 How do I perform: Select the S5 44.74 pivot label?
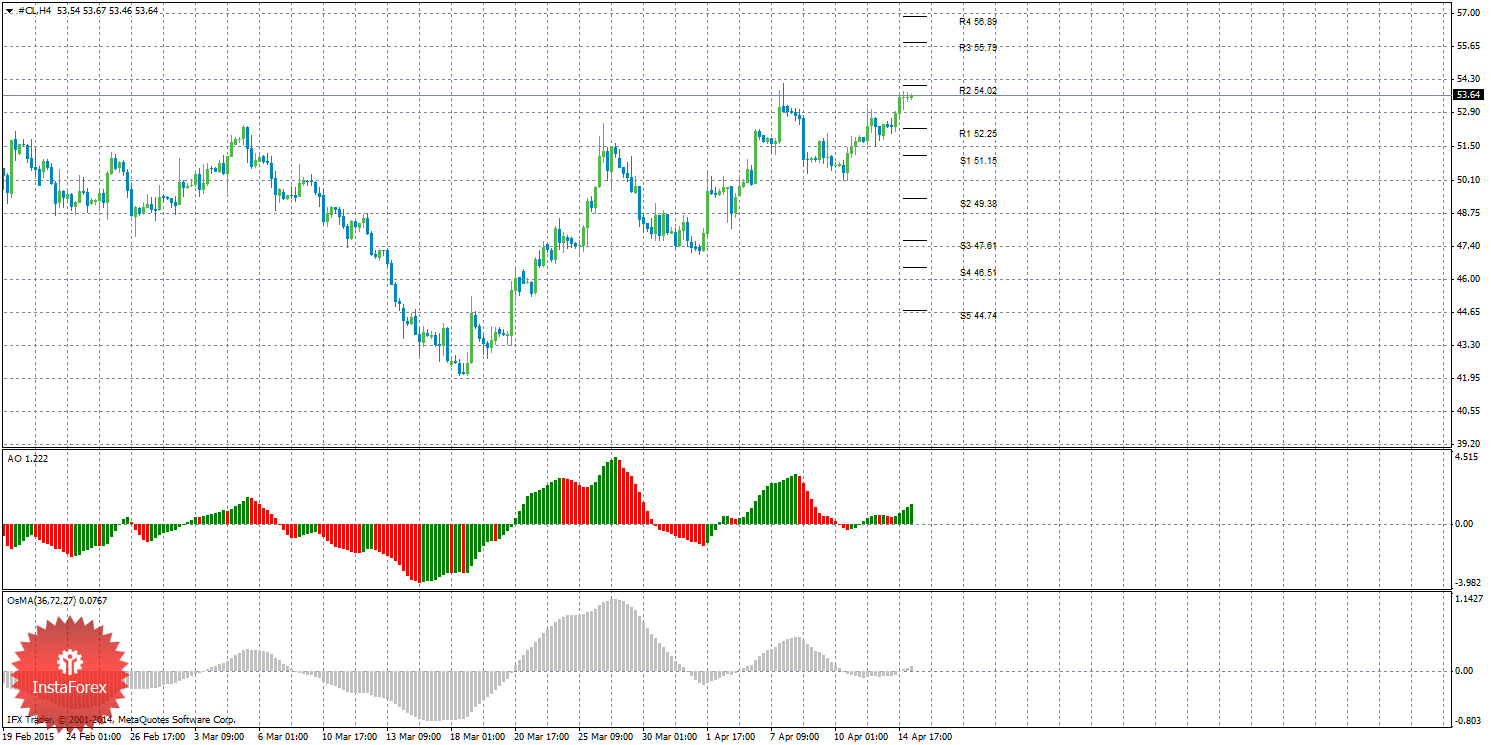978,315
